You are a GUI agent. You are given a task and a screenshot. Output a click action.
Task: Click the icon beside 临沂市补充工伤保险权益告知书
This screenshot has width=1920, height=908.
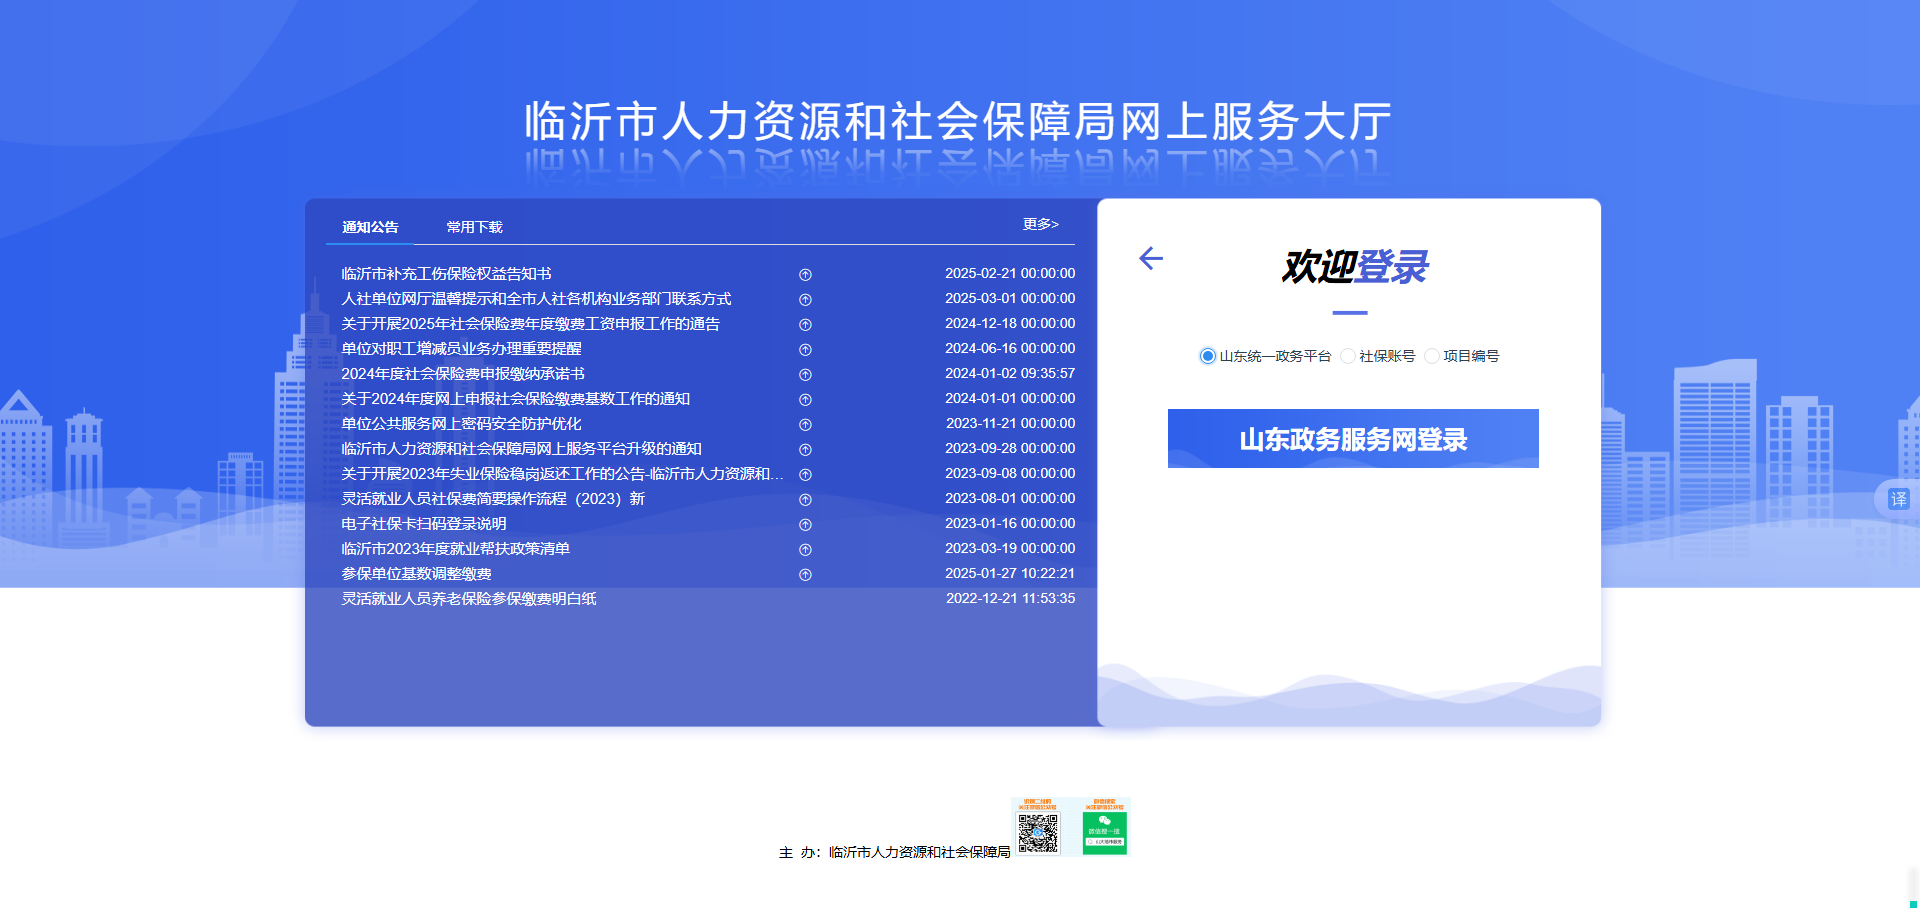[805, 275]
